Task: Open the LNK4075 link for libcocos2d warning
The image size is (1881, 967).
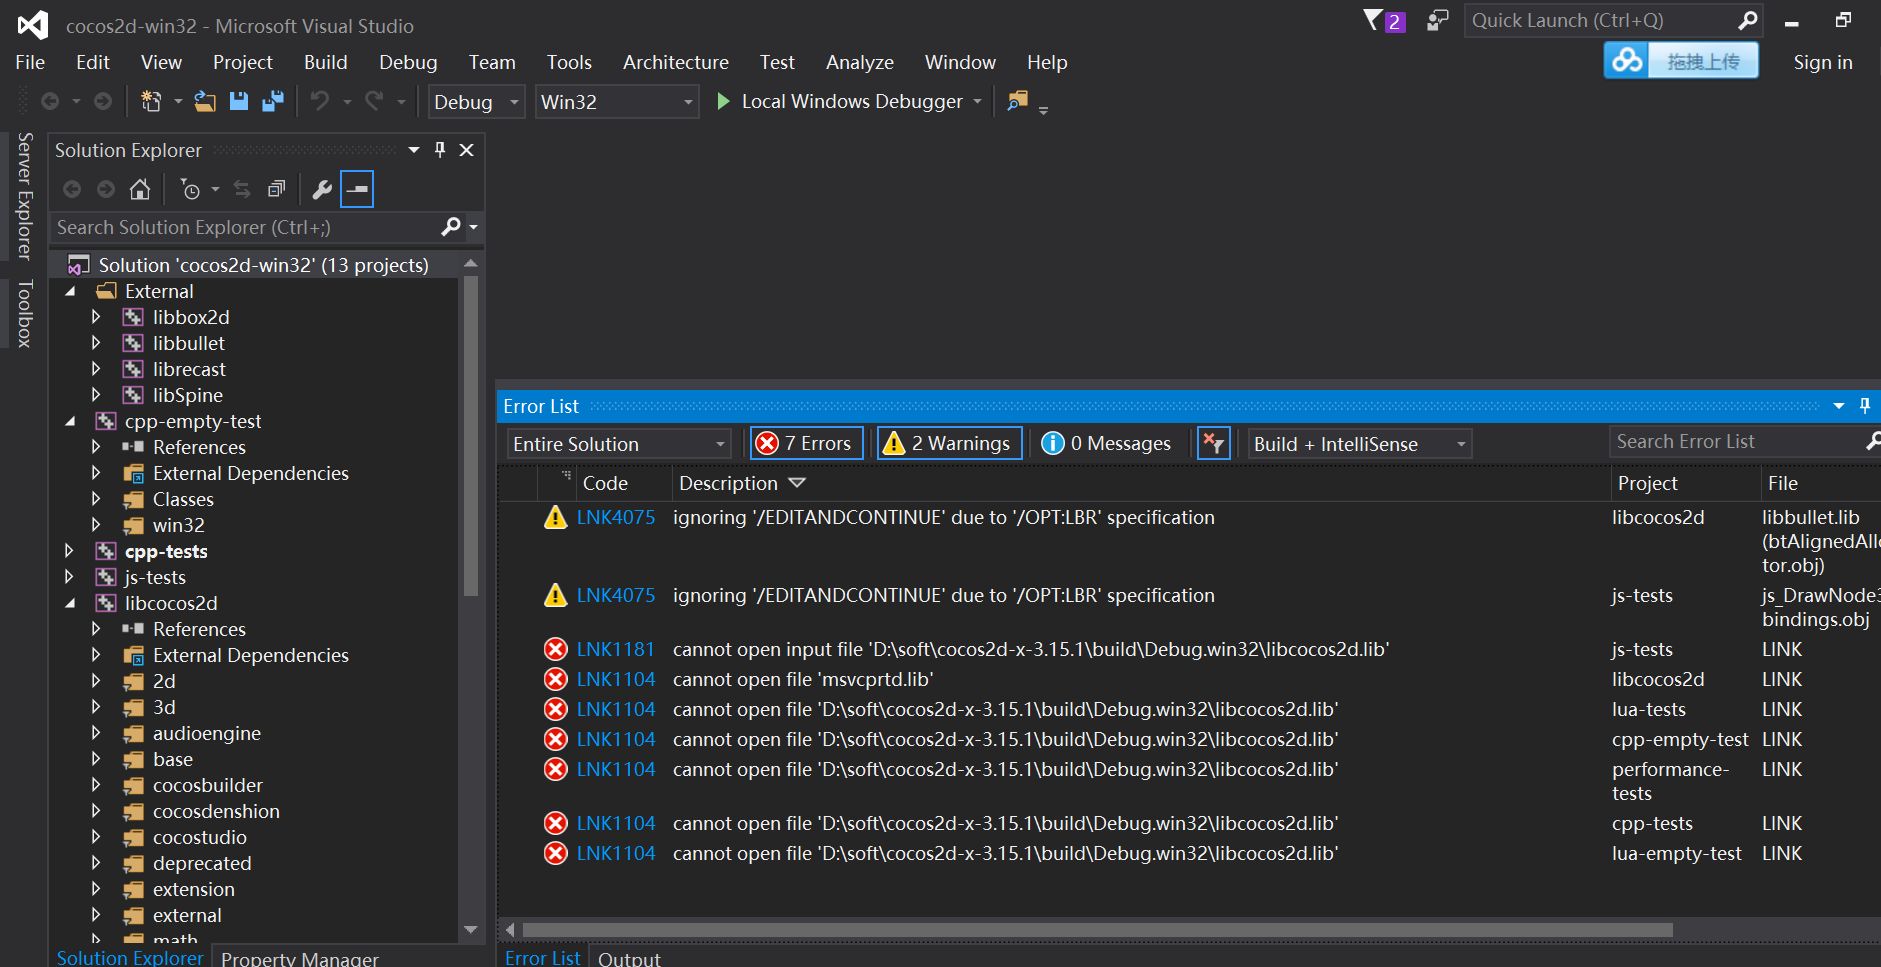Action: pyautogui.click(x=616, y=517)
